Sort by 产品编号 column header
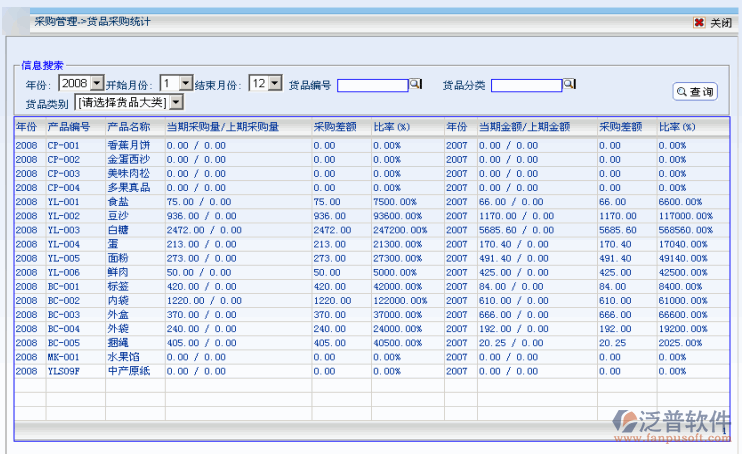The height and width of the screenshot is (454, 742). (70, 127)
